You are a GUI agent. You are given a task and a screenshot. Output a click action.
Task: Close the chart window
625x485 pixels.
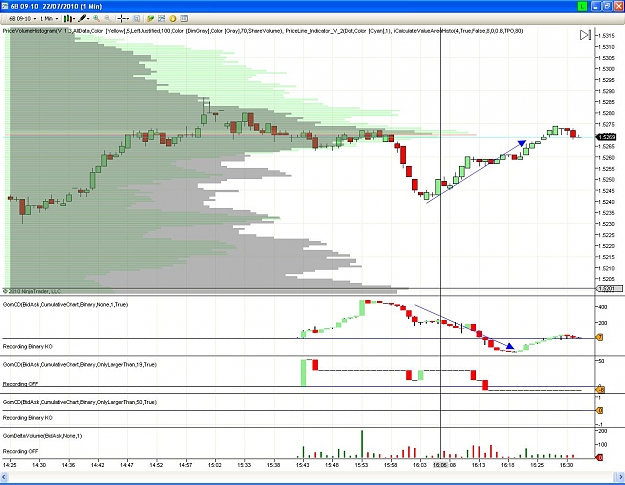pyautogui.click(x=619, y=6)
